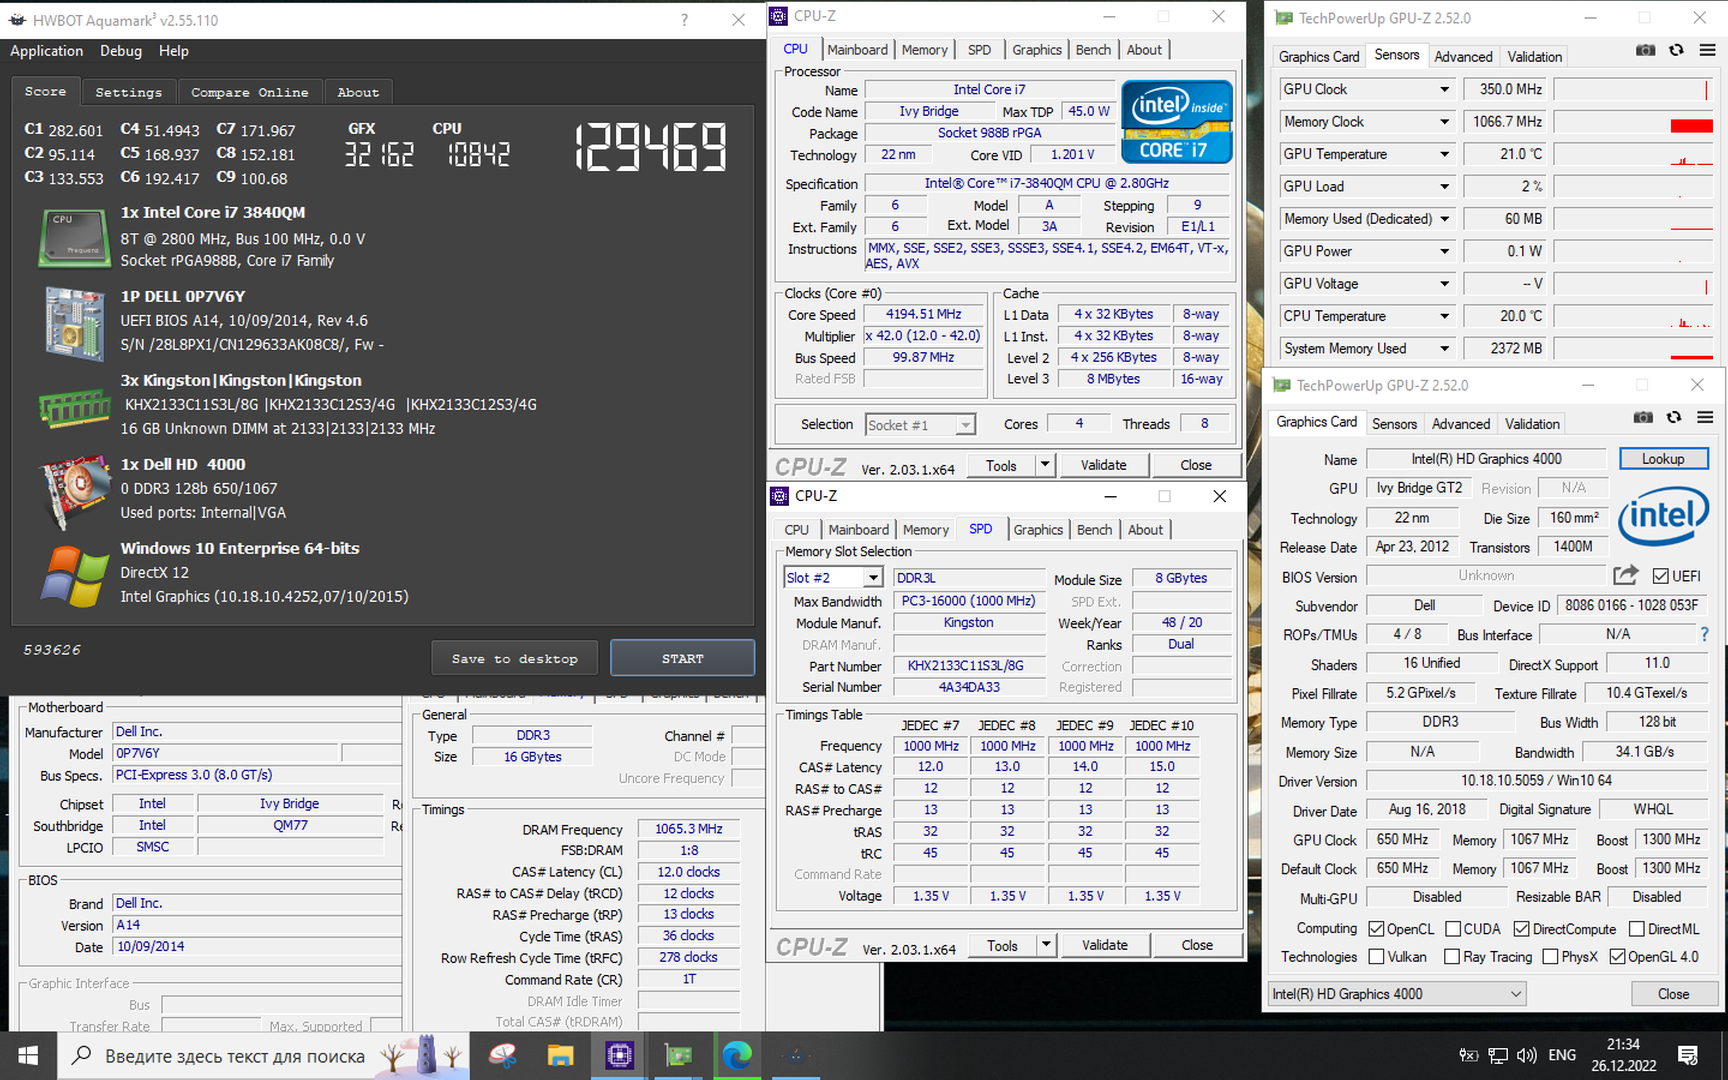Open hamburger menu in GPU-Z Graphics Card window
The width and height of the screenshot is (1728, 1080).
[x=1705, y=417]
